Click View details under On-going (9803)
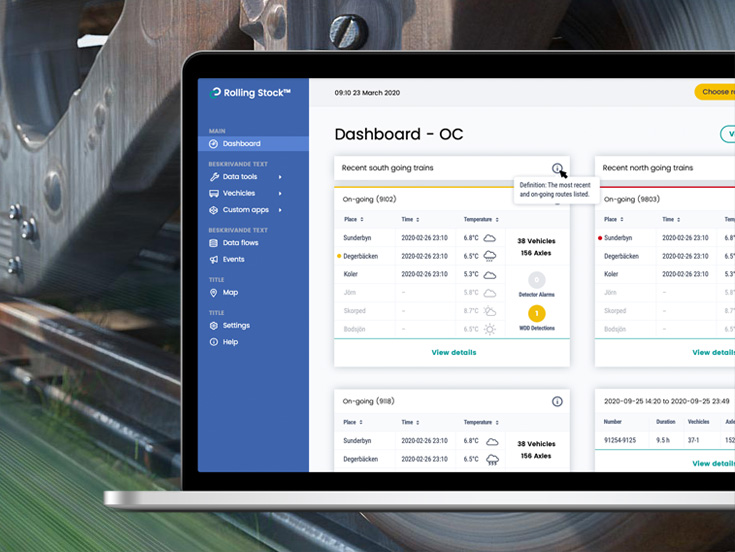Image resolution: width=735 pixels, height=552 pixels. tap(713, 352)
